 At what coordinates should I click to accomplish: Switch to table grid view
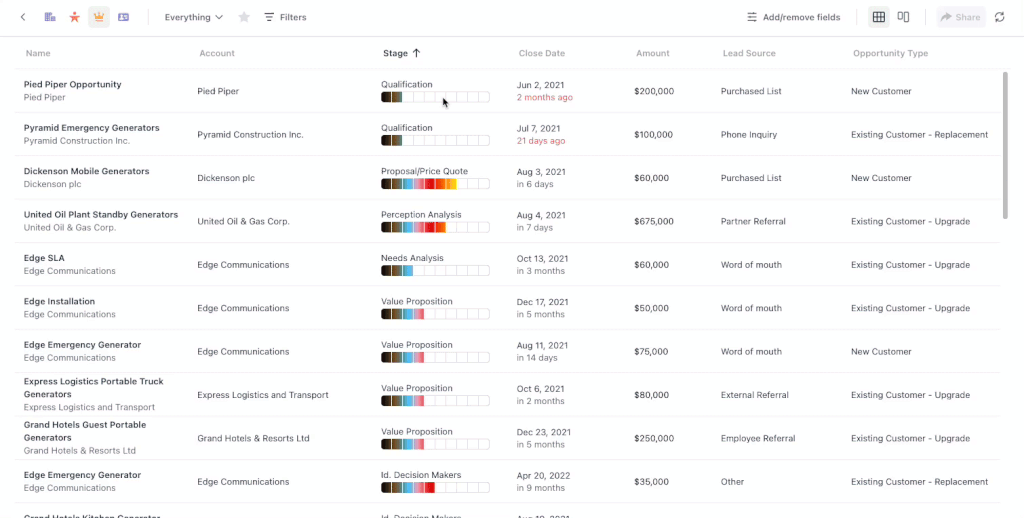(x=878, y=18)
